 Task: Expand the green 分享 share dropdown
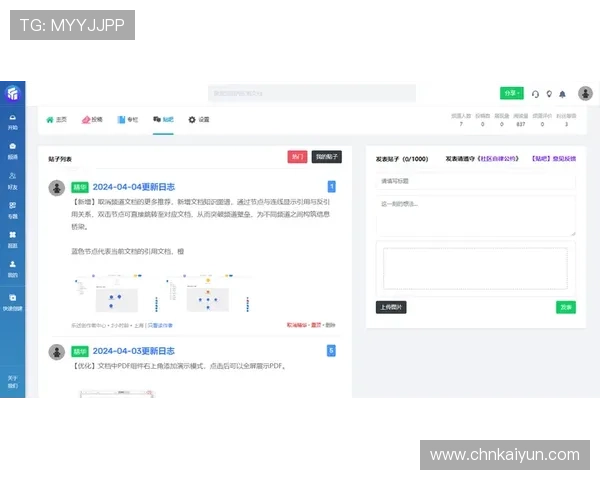tap(512, 93)
